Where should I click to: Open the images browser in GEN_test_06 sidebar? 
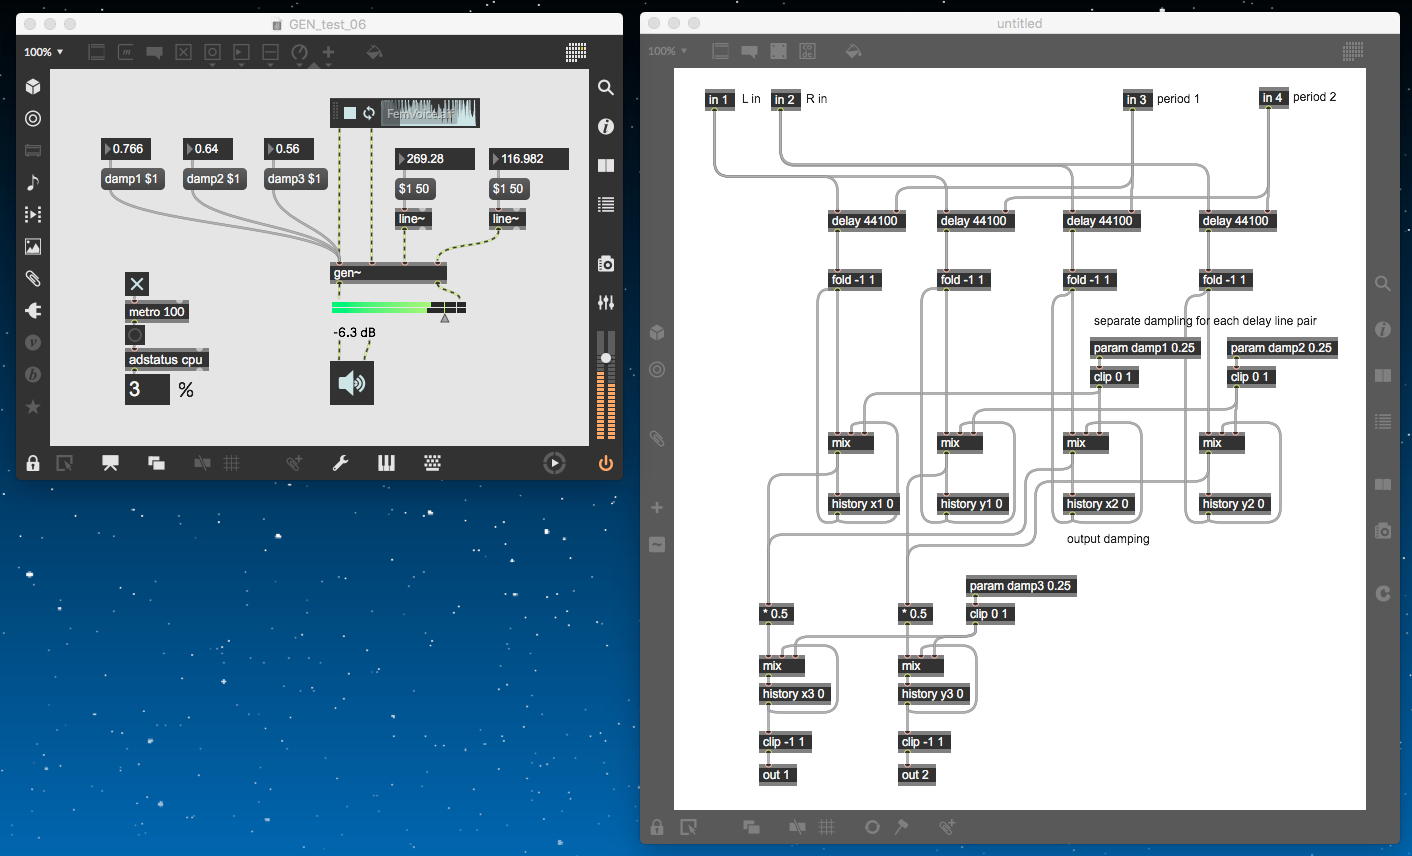(x=33, y=246)
